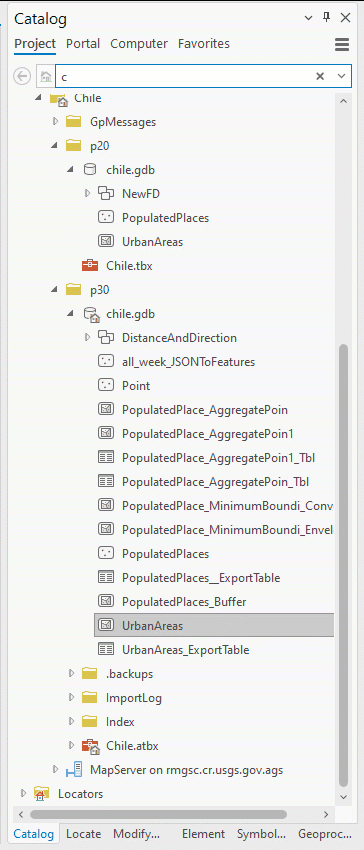Open the Element bottom pane tab
Screen dimensions: 364x850
(203, 834)
